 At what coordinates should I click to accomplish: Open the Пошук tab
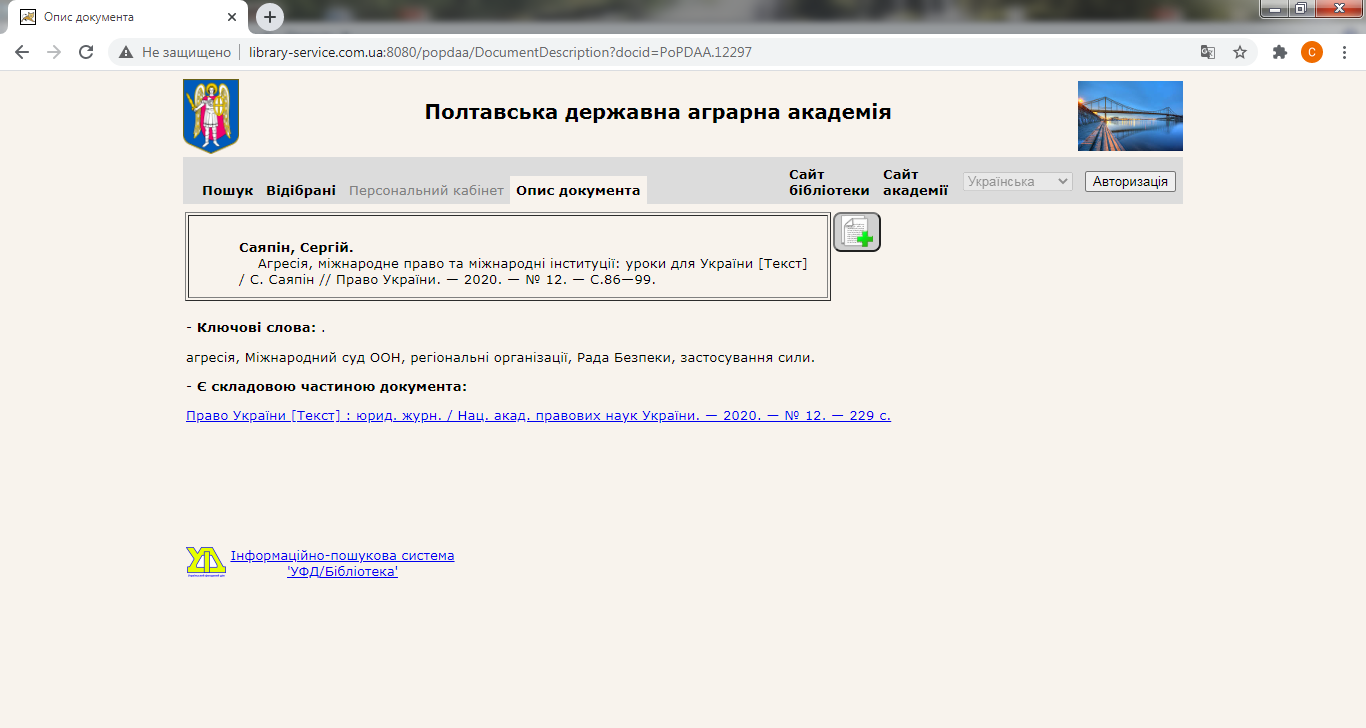coord(228,190)
